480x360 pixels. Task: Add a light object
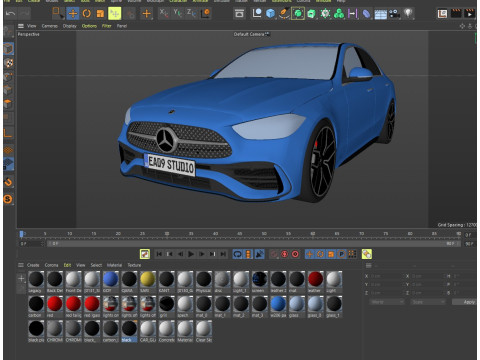pyautogui.click(x=408, y=13)
